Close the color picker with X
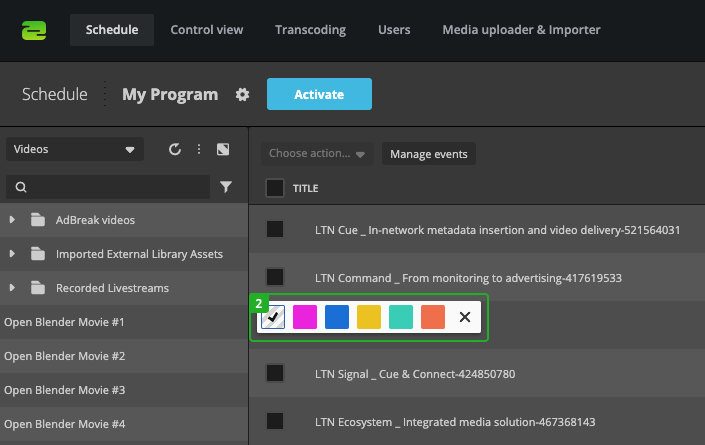Screen dimensions: 705x445 click(x=464, y=318)
